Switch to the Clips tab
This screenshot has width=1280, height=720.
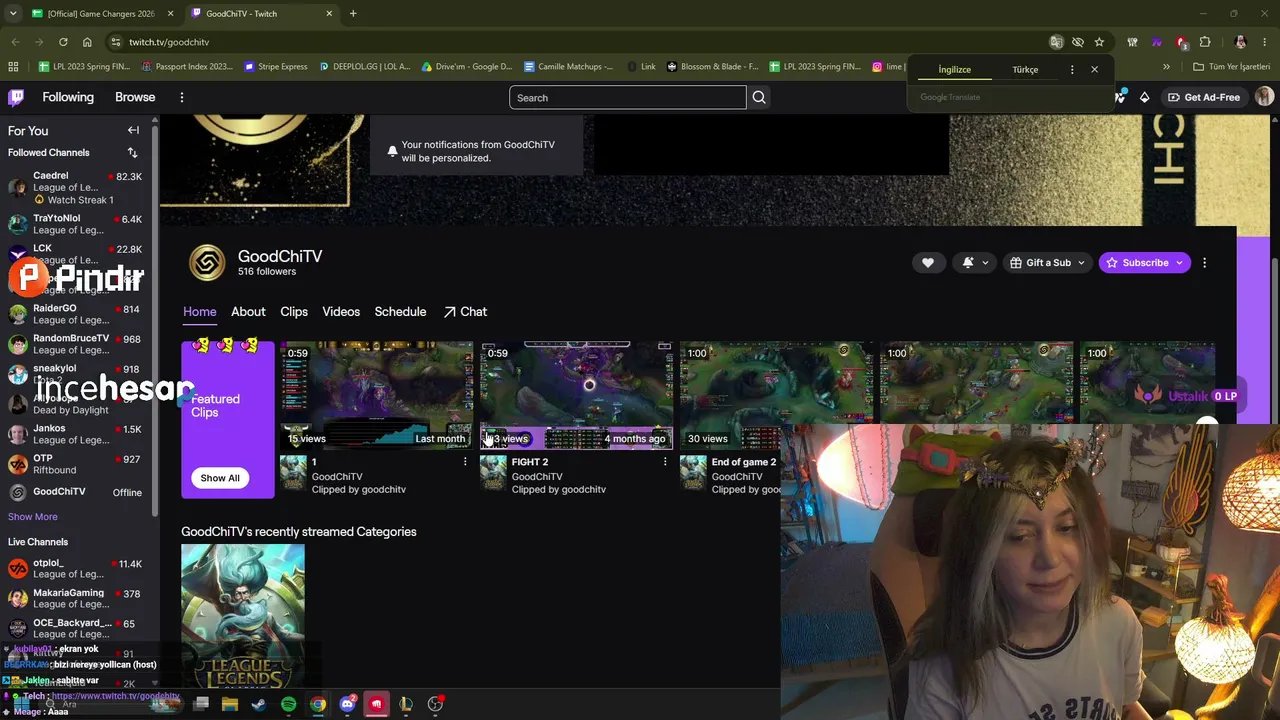click(294, 311)
